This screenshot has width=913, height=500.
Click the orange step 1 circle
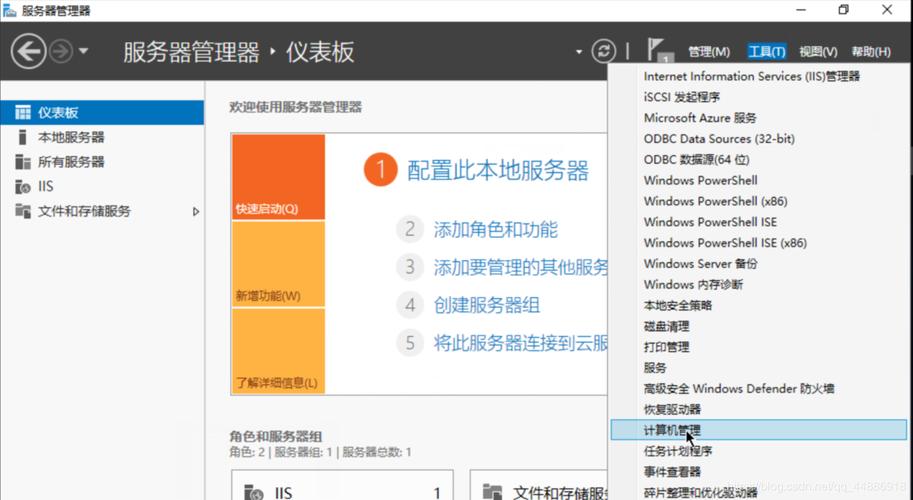(381, 170)
